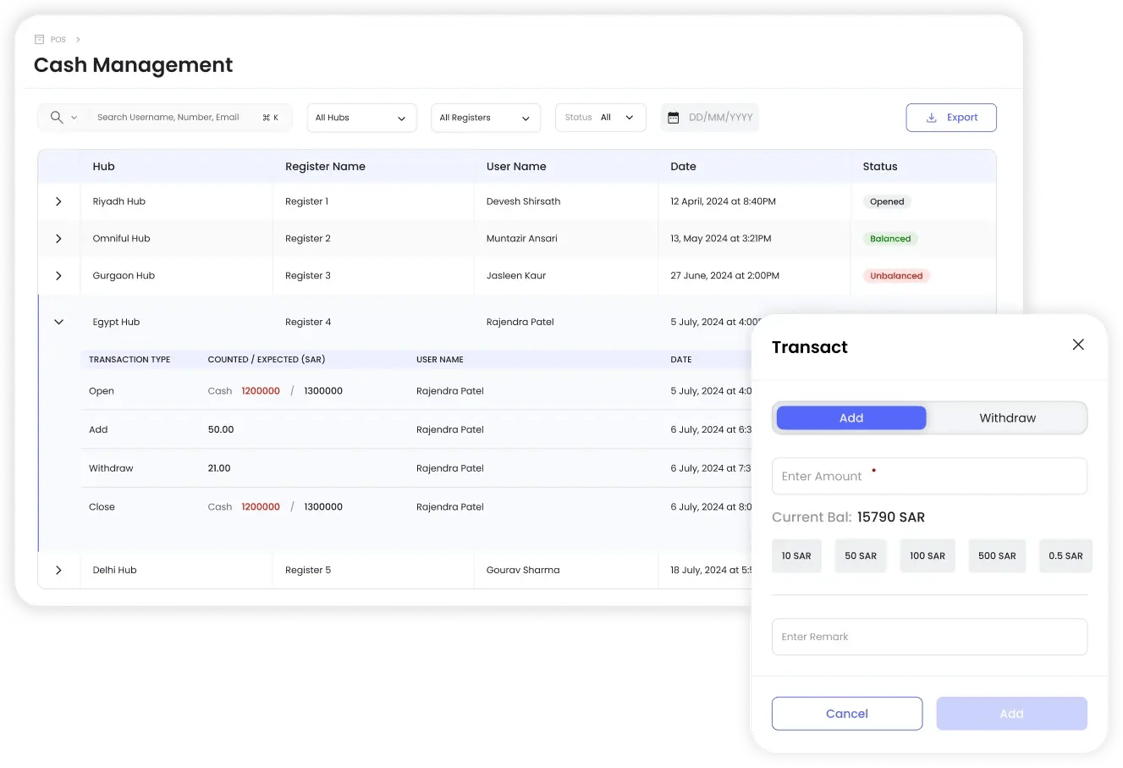Click the Withdraw transaction row label
Screen dimensions: 1123x768
(x=111, y=469)
